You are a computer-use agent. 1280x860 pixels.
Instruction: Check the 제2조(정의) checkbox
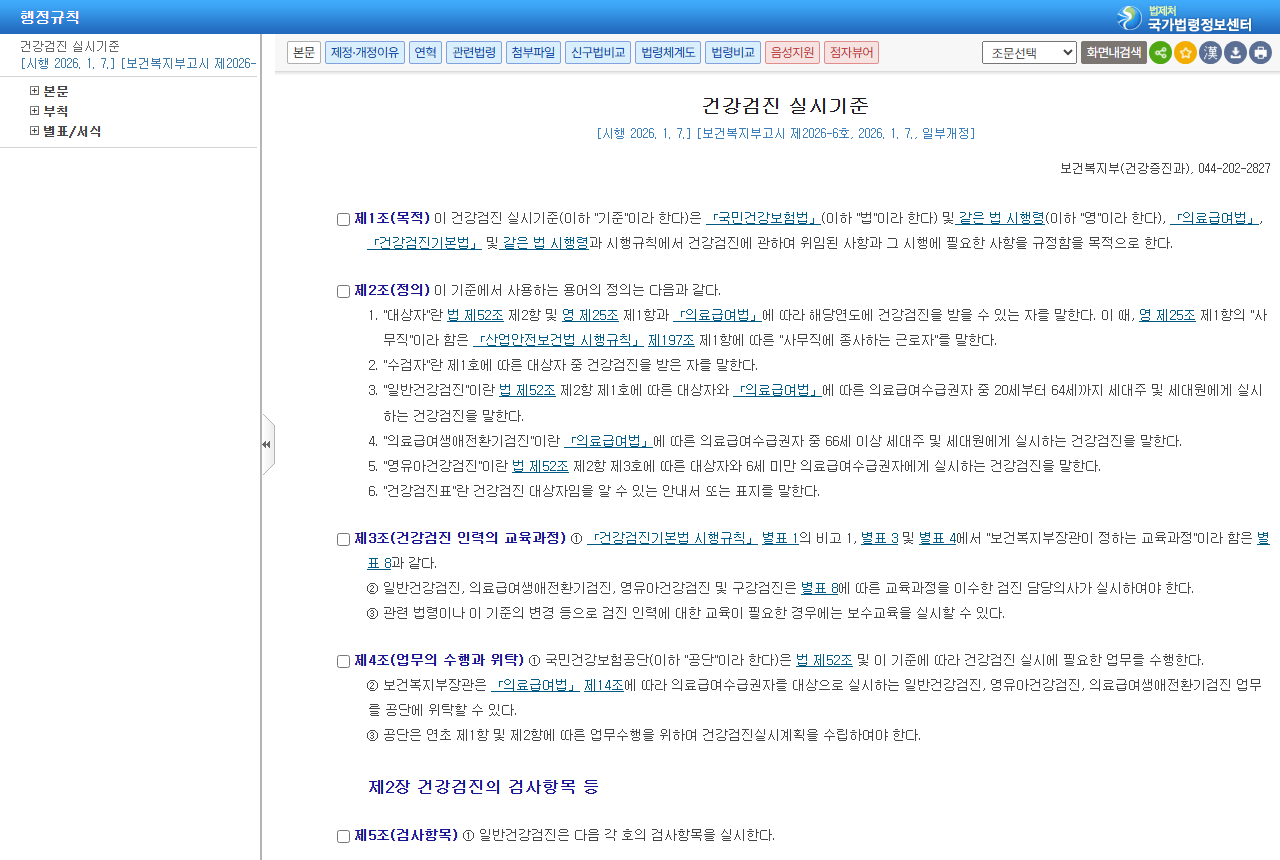point(343,291)
